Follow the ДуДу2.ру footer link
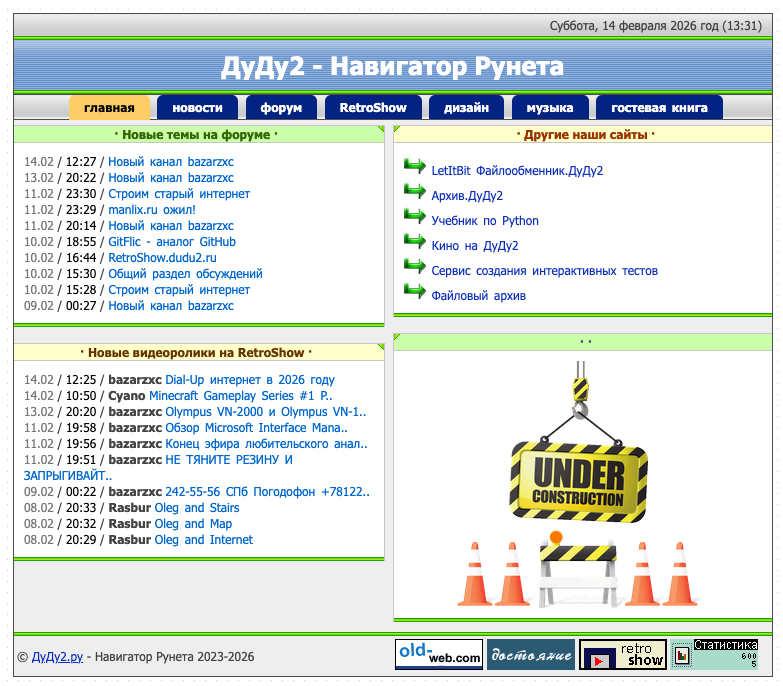783x686 pixels. click(56, 657)
